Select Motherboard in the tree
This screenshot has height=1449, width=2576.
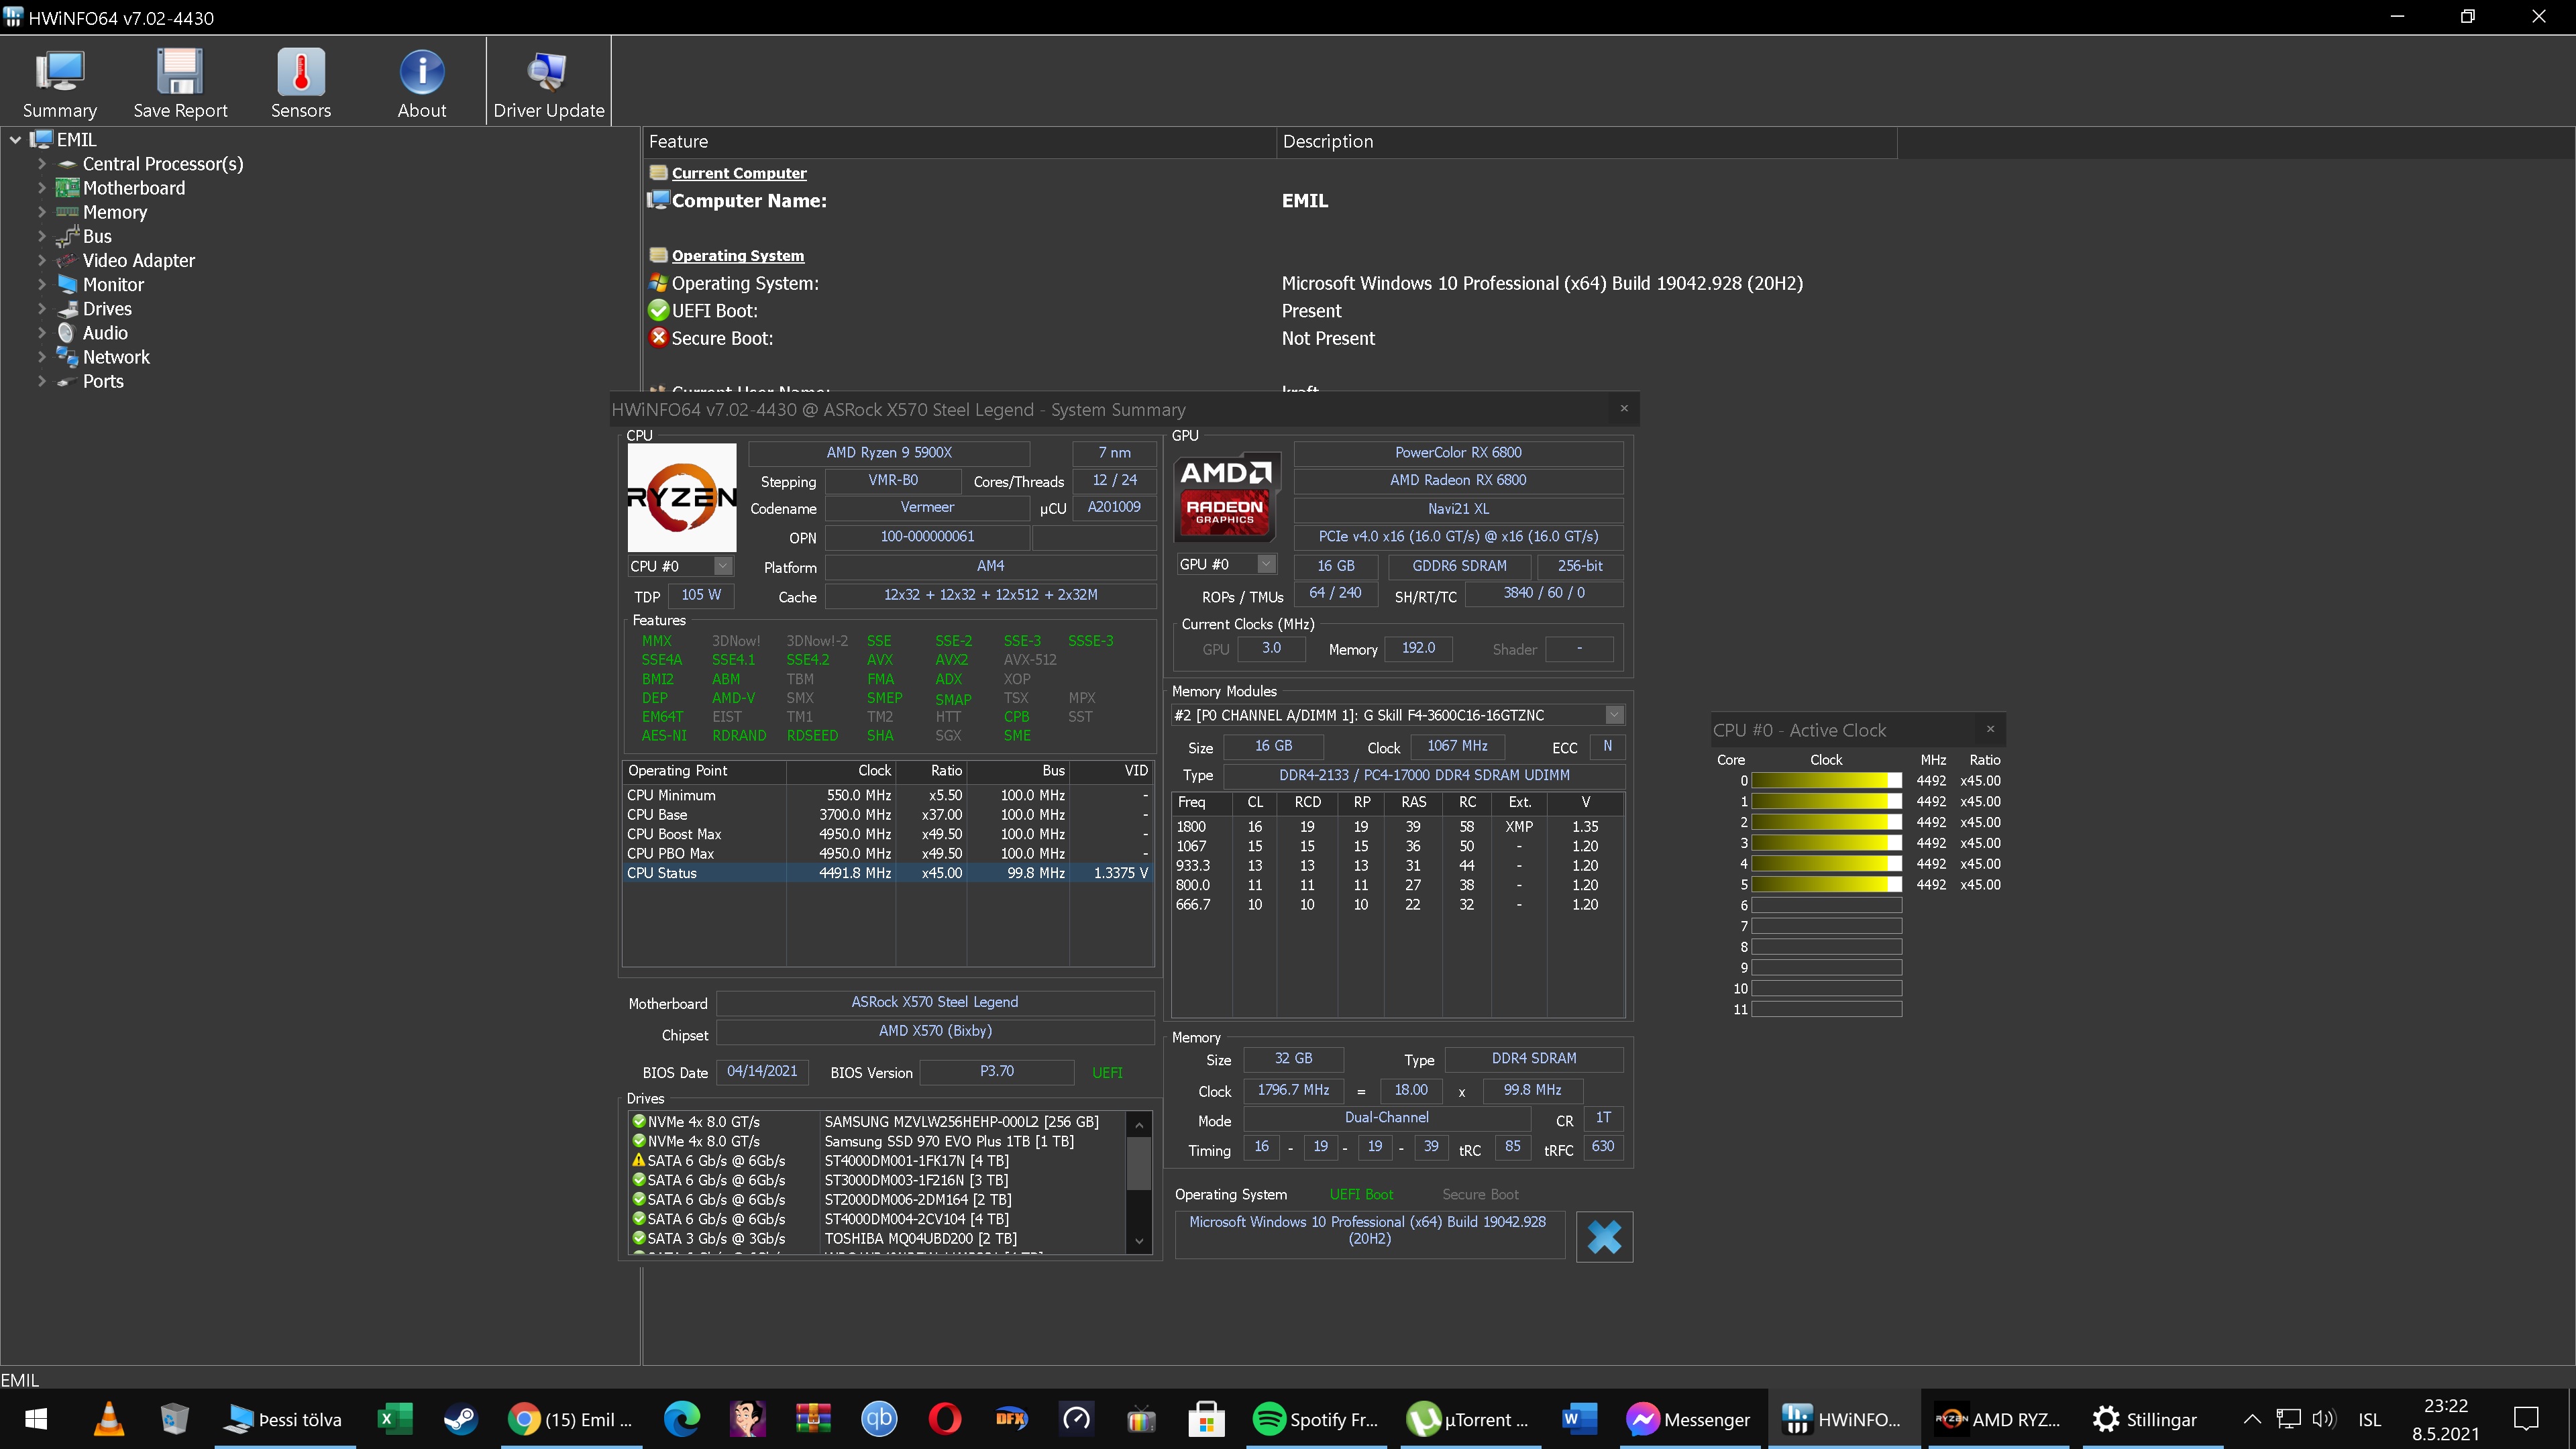coord(134,188)
